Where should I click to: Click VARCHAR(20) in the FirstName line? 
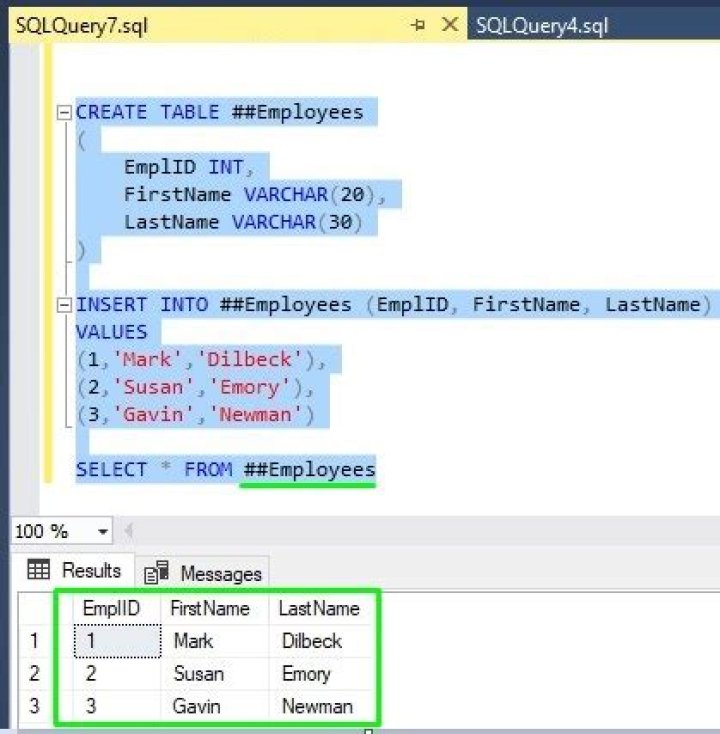309,195
